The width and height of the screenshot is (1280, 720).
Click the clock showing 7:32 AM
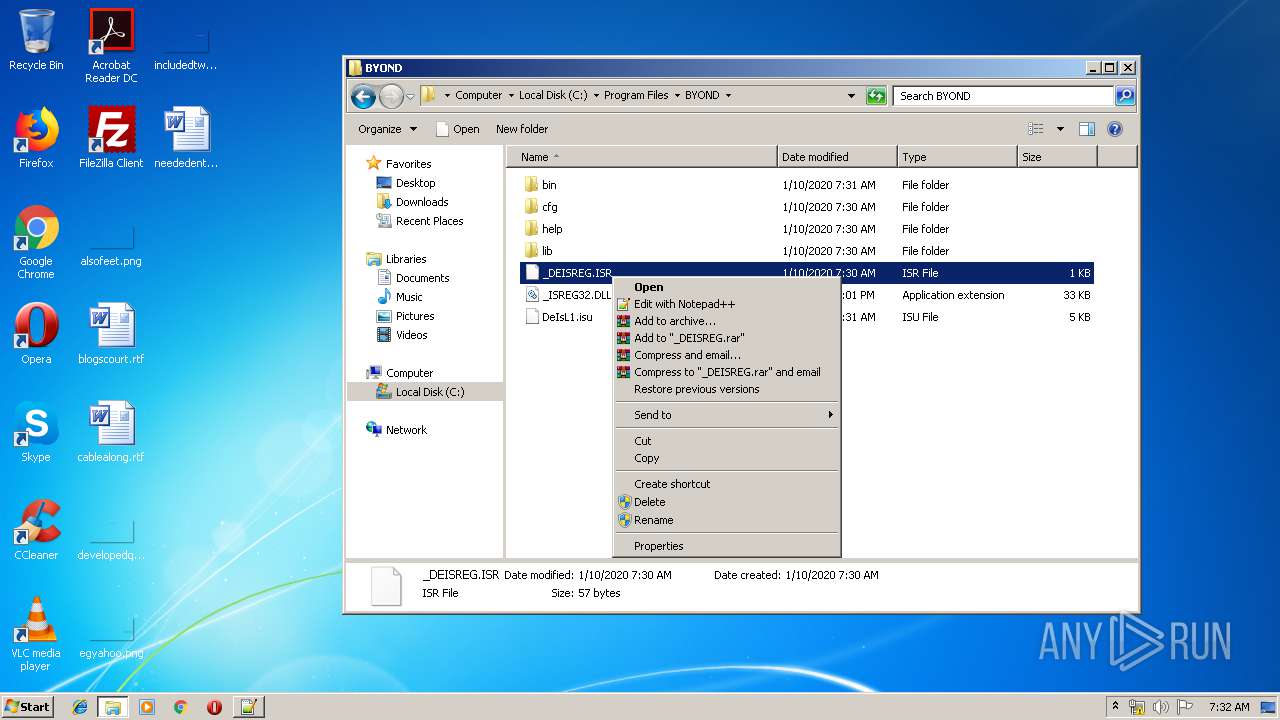click(x=1229, y=707)
